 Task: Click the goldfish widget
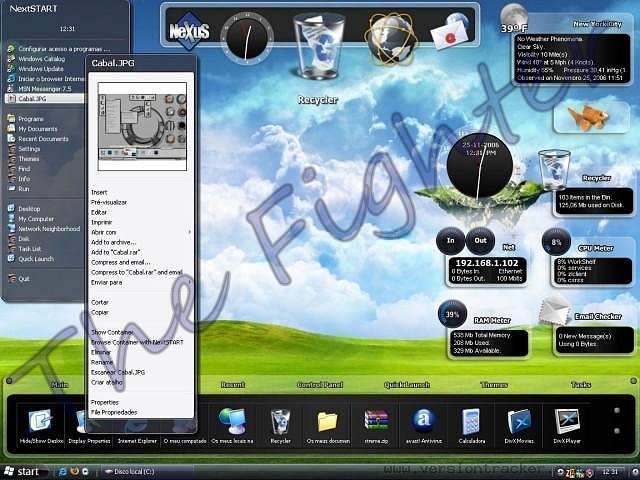[588, 118]
